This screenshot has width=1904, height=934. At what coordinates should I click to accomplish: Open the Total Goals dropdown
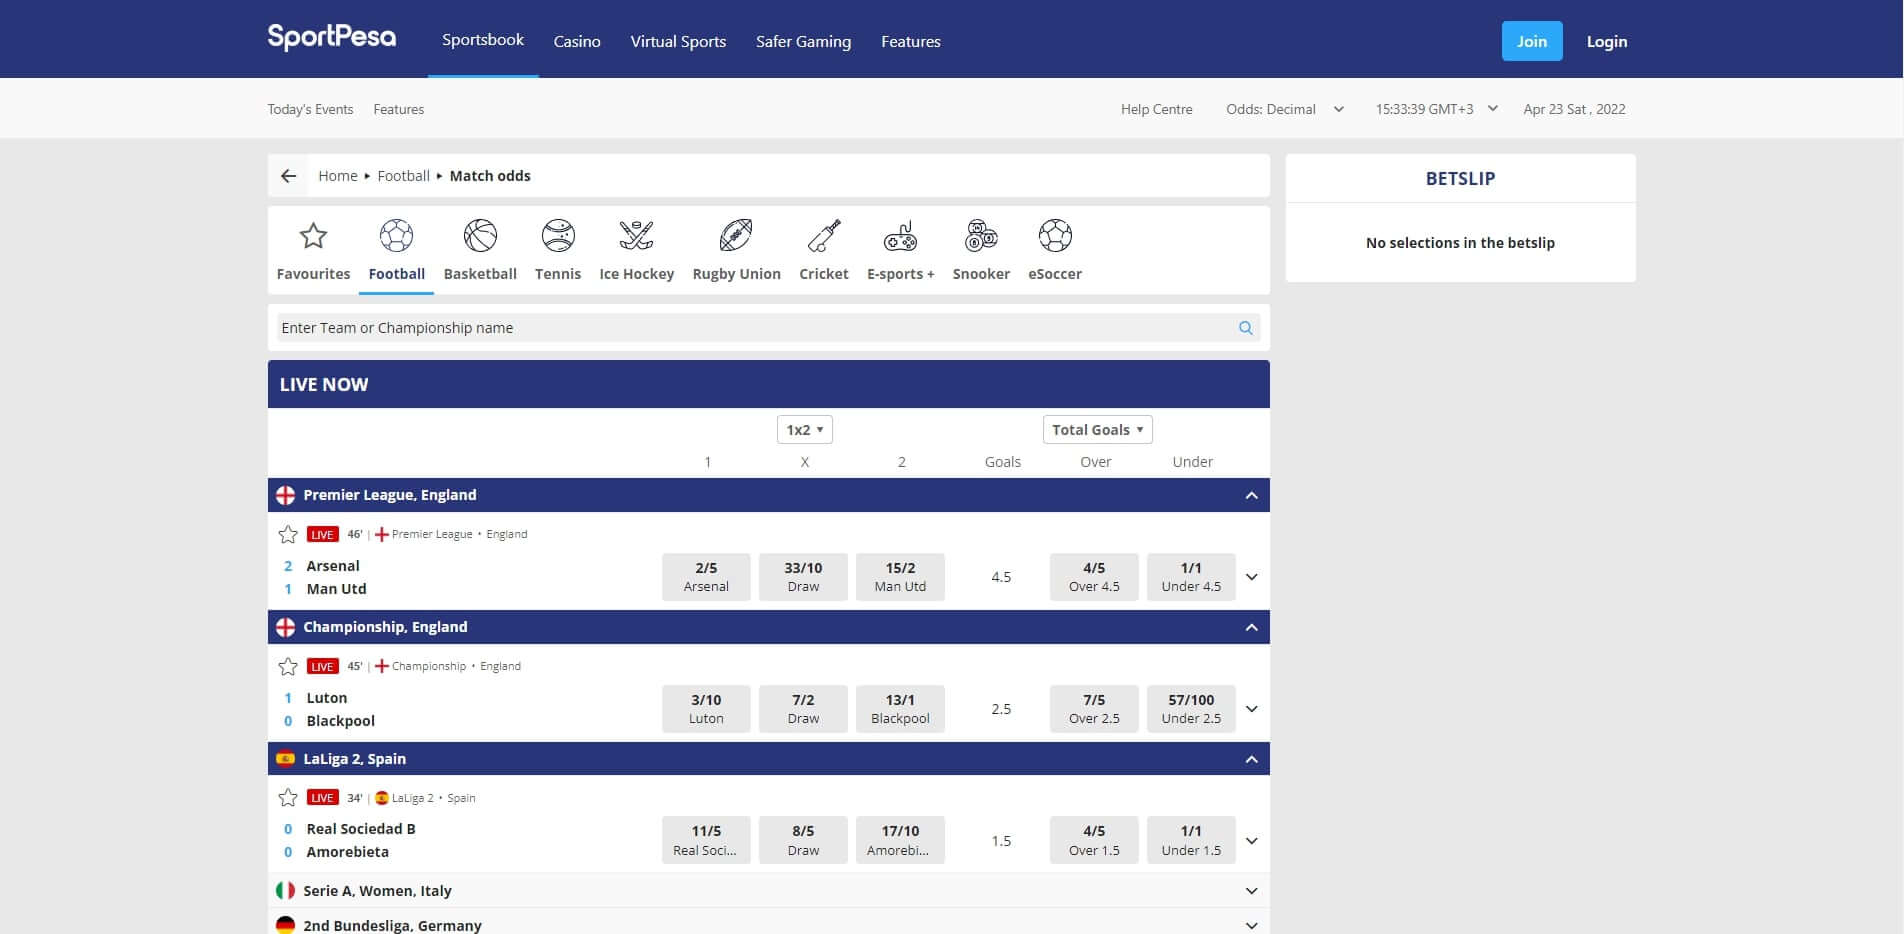[x=1097, y=430]
